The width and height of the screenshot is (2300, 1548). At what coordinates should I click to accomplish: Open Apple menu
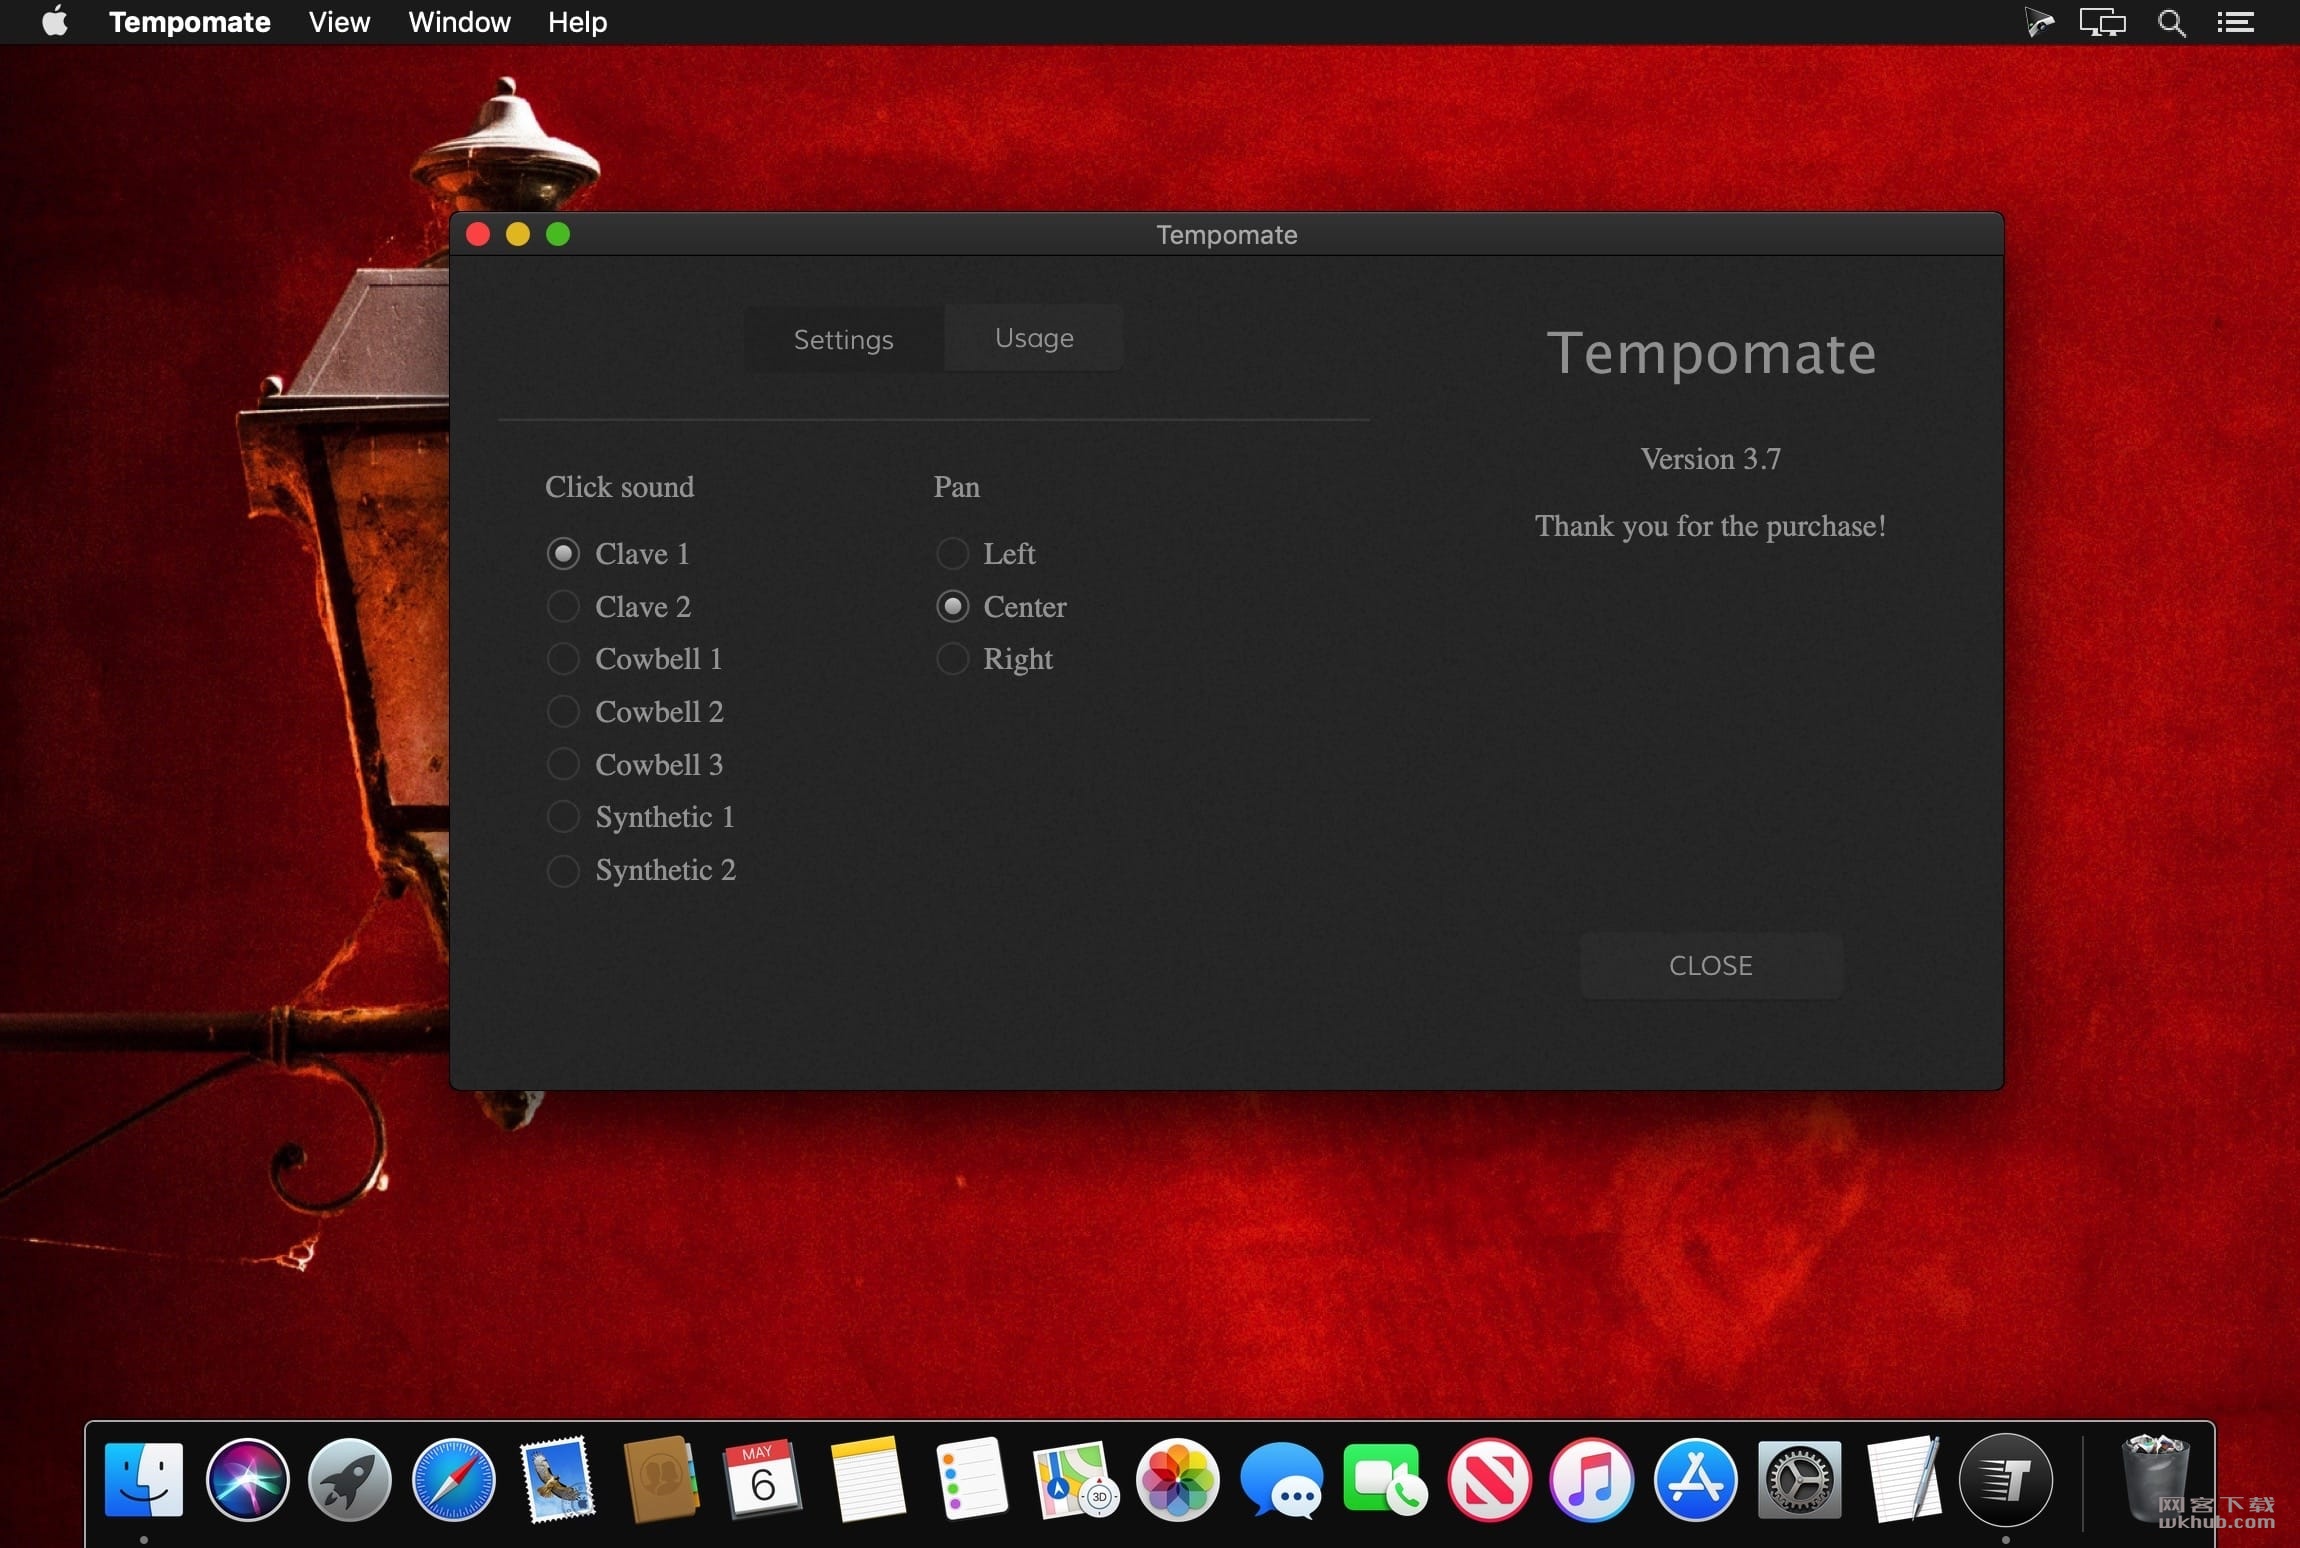pos(55,21)
